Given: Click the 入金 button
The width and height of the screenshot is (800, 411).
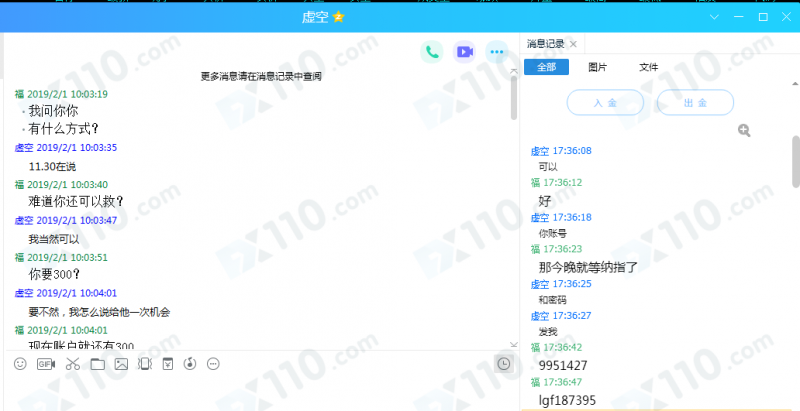Looking at the screenshot, I should (605, 103).
